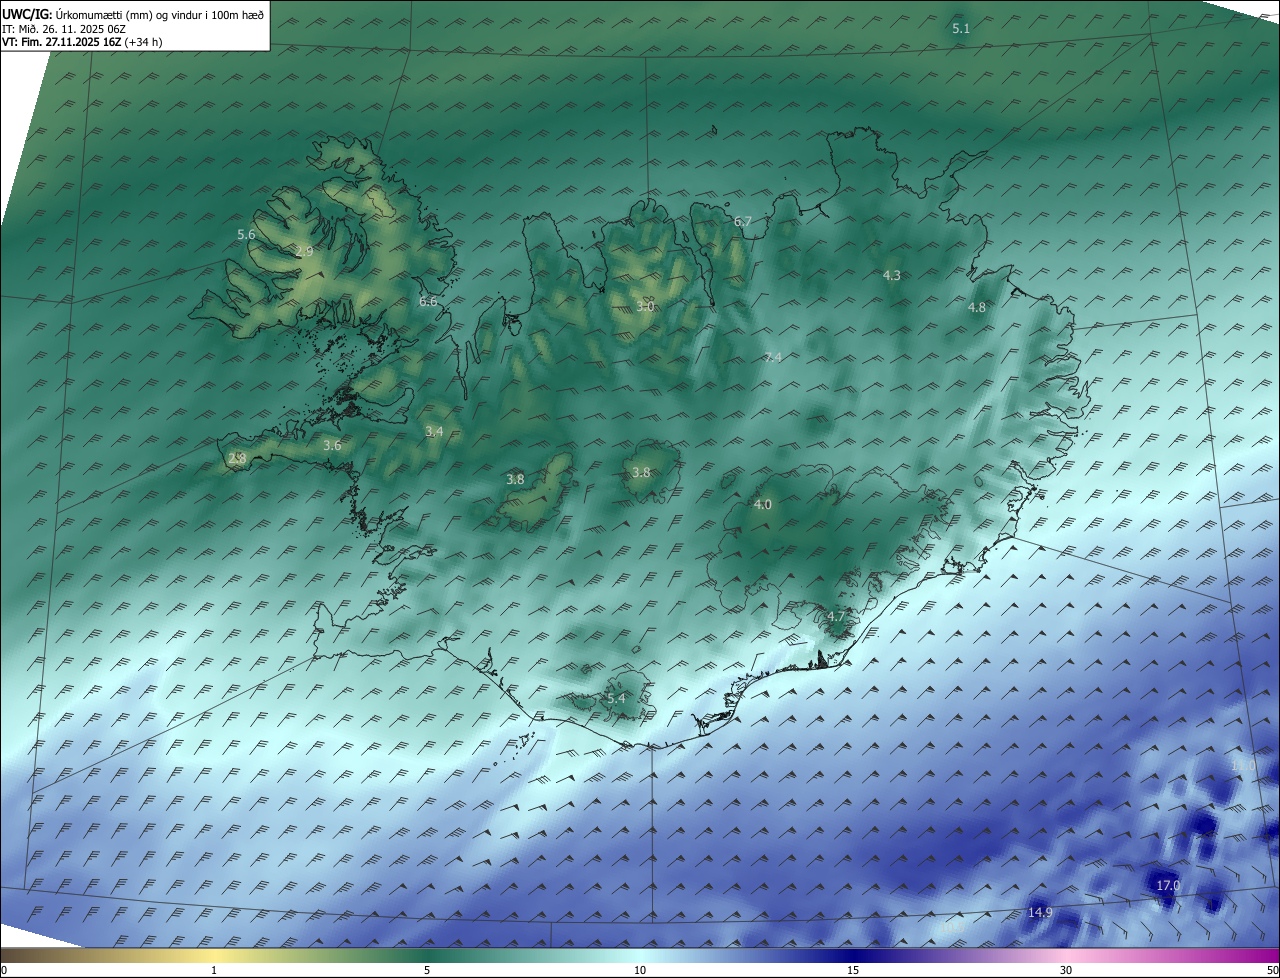The width and height of the screenshot is (1280, 978).
Task: Click the 5.1 value at the top
Action: [961, 29]
